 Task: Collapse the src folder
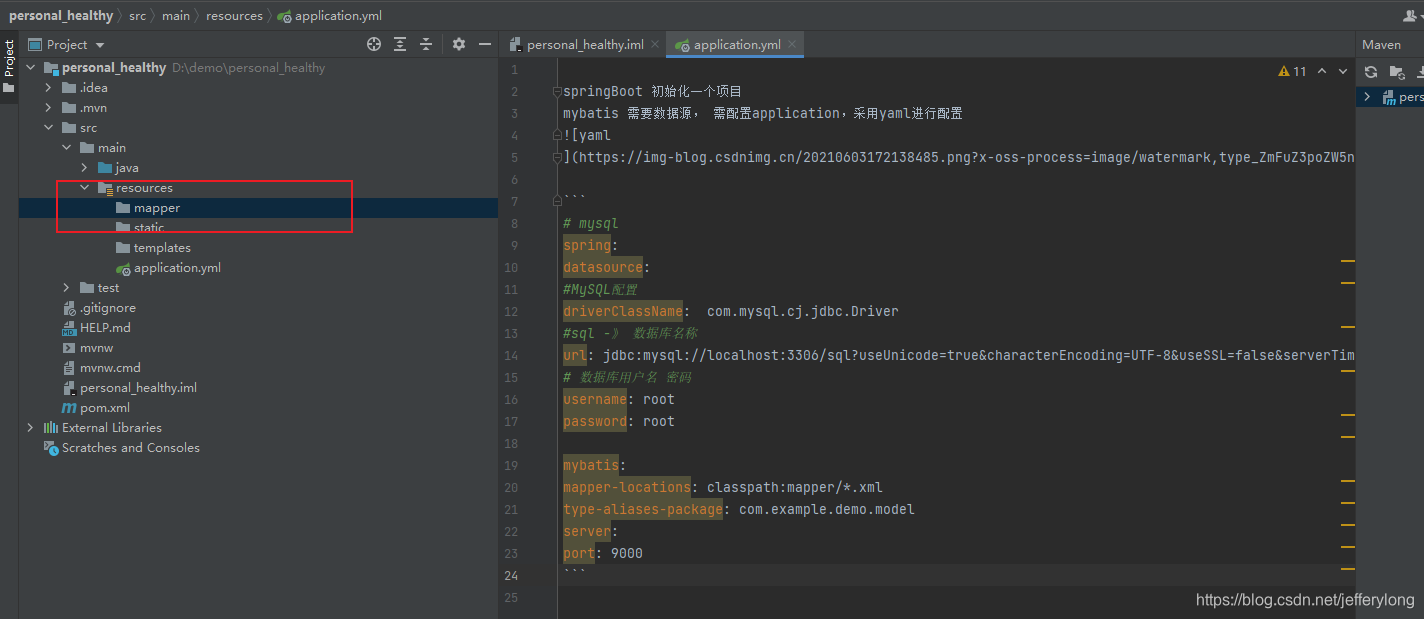coord(48,128)
